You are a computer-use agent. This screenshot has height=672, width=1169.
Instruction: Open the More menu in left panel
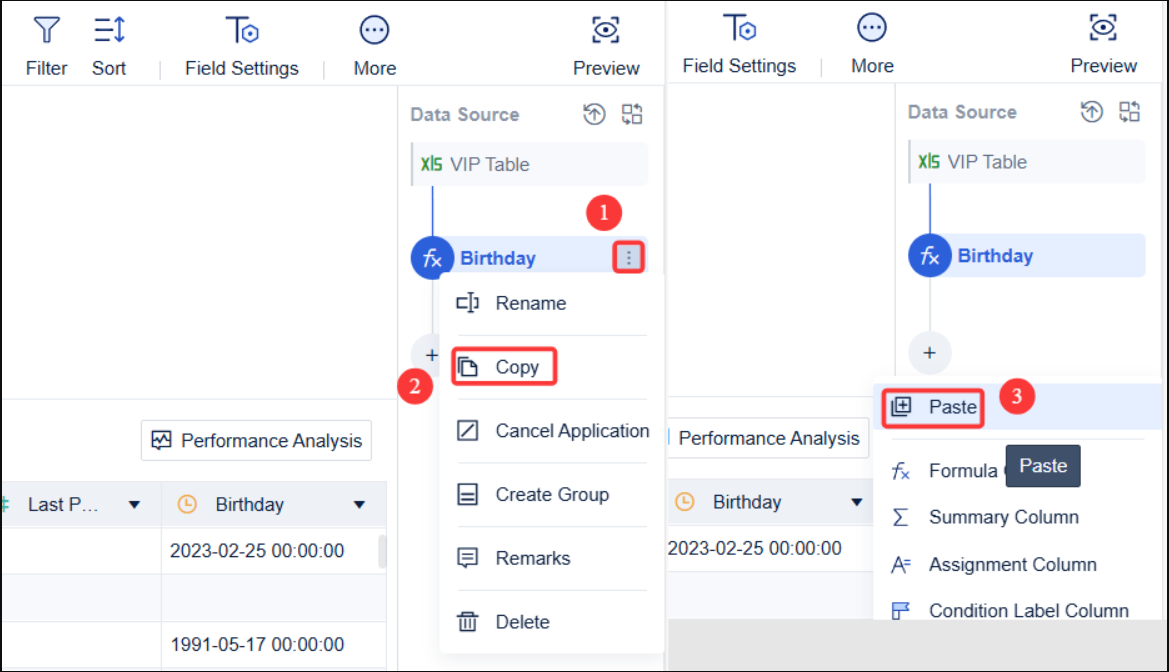click(x=374, y=46)
